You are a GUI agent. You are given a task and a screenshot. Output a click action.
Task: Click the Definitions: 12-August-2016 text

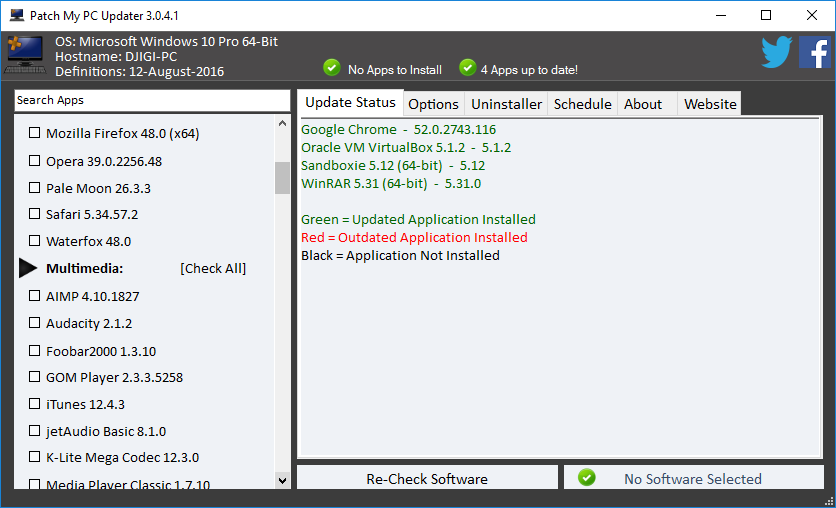point(140,71)
